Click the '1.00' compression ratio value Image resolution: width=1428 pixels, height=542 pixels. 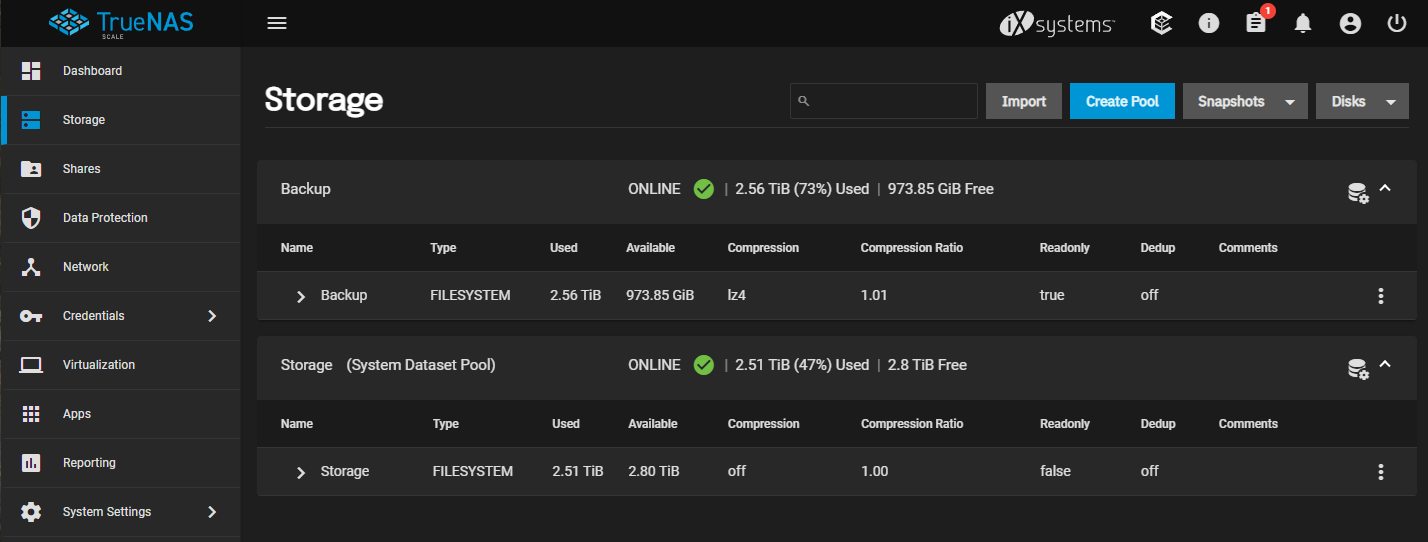coord(874,472)
